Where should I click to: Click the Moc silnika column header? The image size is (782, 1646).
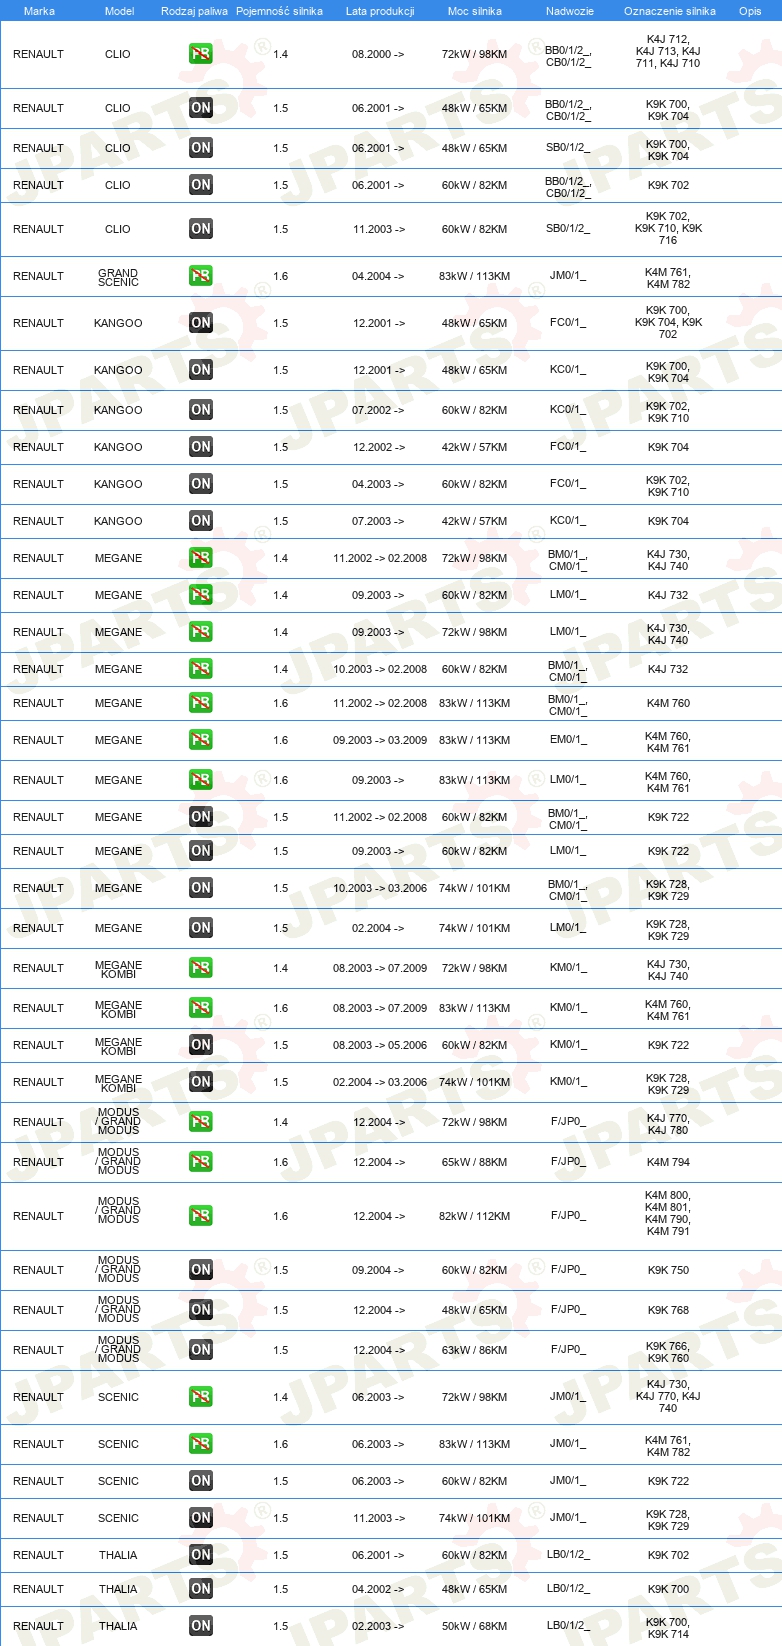tap(475, 11)
